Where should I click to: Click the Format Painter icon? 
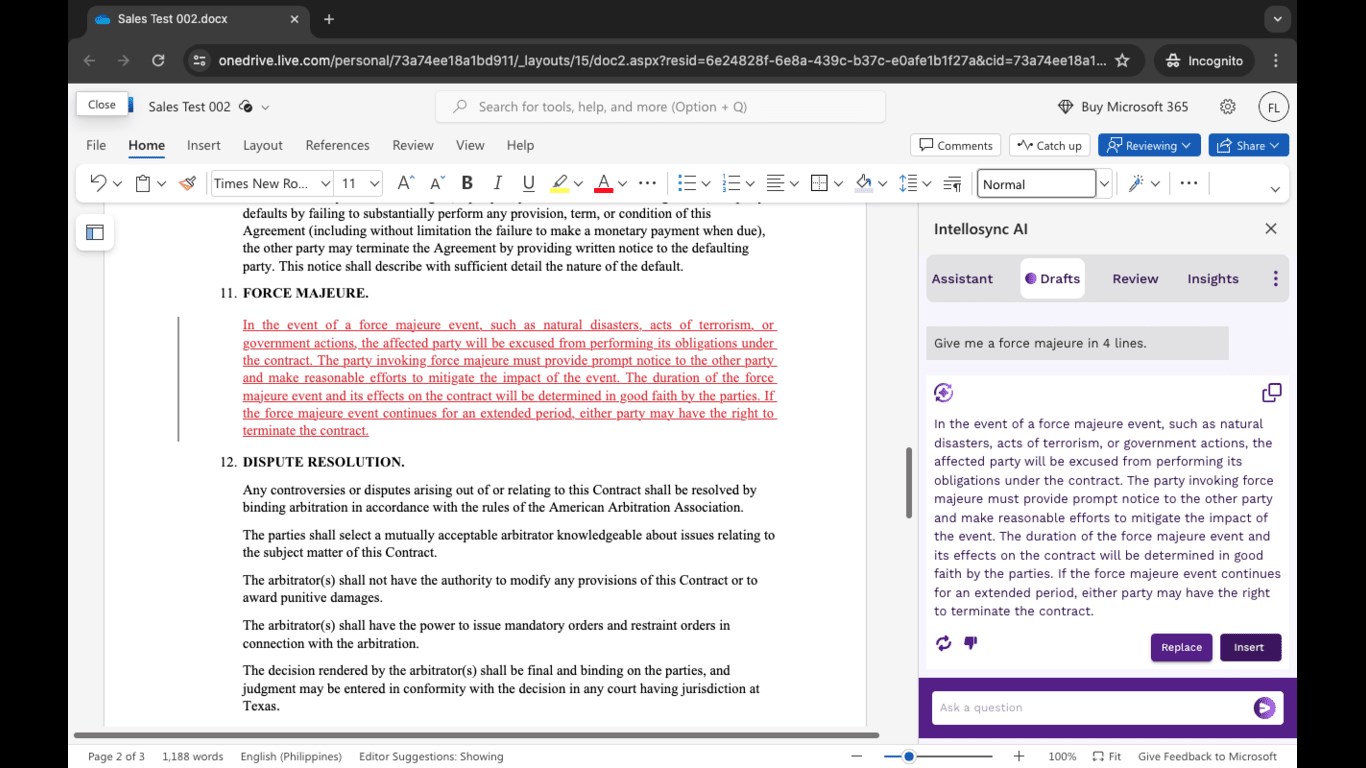(187, 183)
